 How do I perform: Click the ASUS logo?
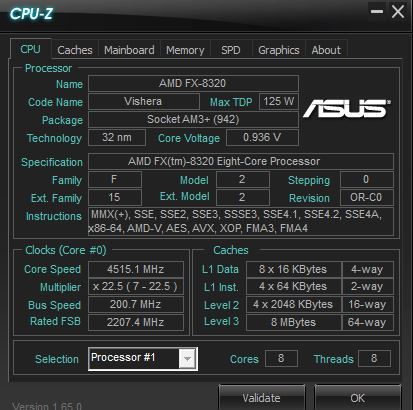347,109
